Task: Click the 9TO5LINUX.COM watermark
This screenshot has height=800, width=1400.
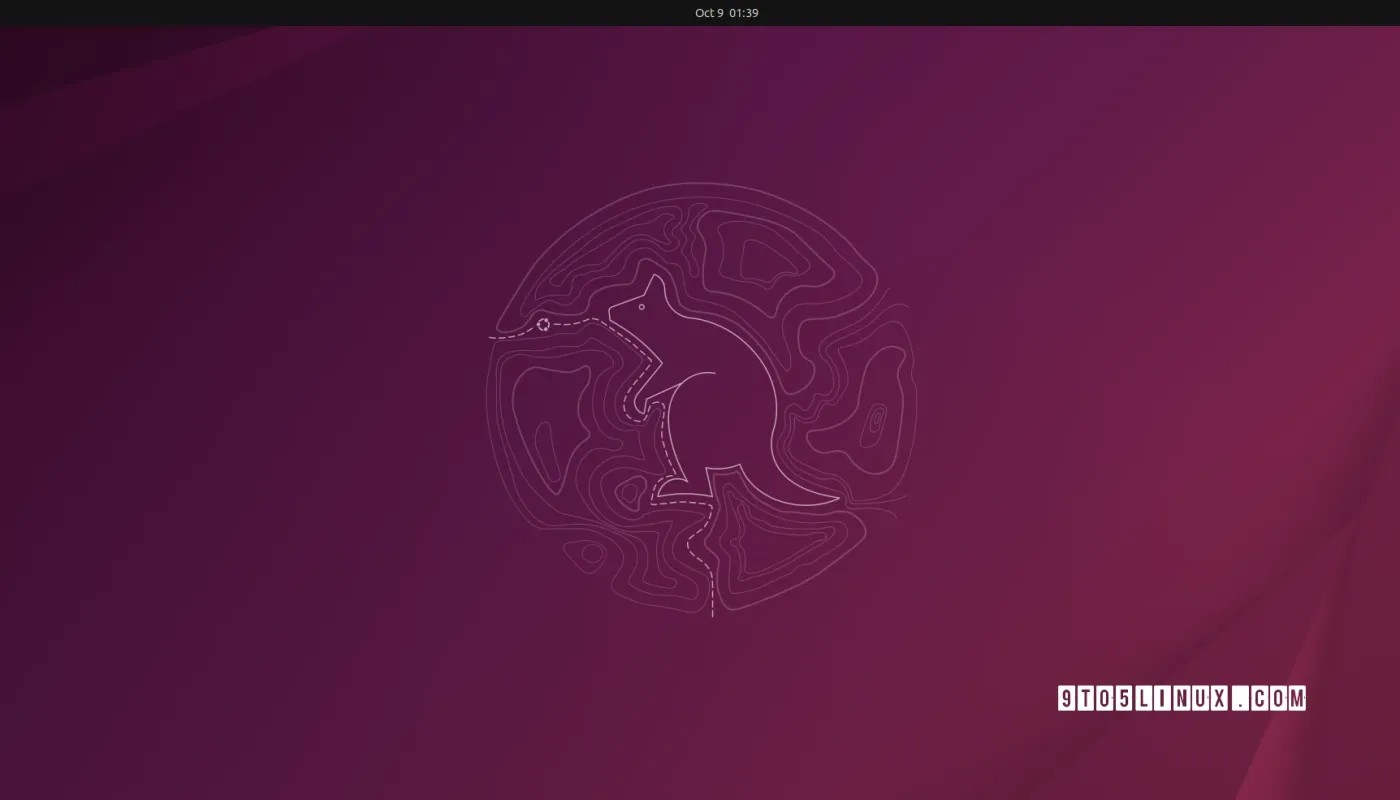Action: [x=1184, y=697]
